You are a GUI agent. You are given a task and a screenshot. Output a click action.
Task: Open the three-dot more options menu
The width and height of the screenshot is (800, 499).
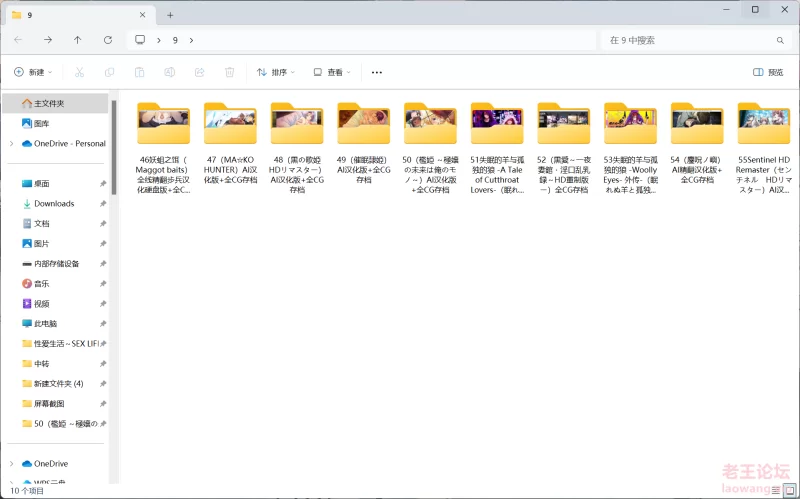coord(377,72)
